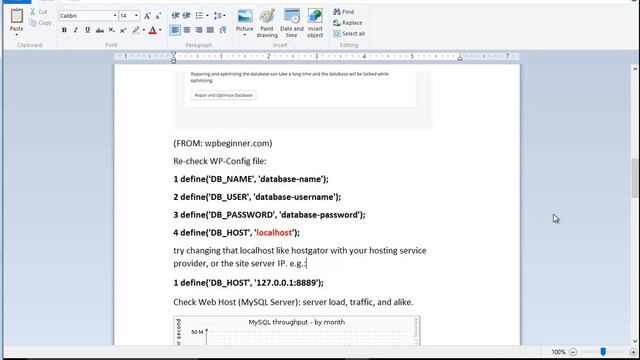Click the Repair and Optimize Database image
The image size is (640, 360).
point(302,99)
